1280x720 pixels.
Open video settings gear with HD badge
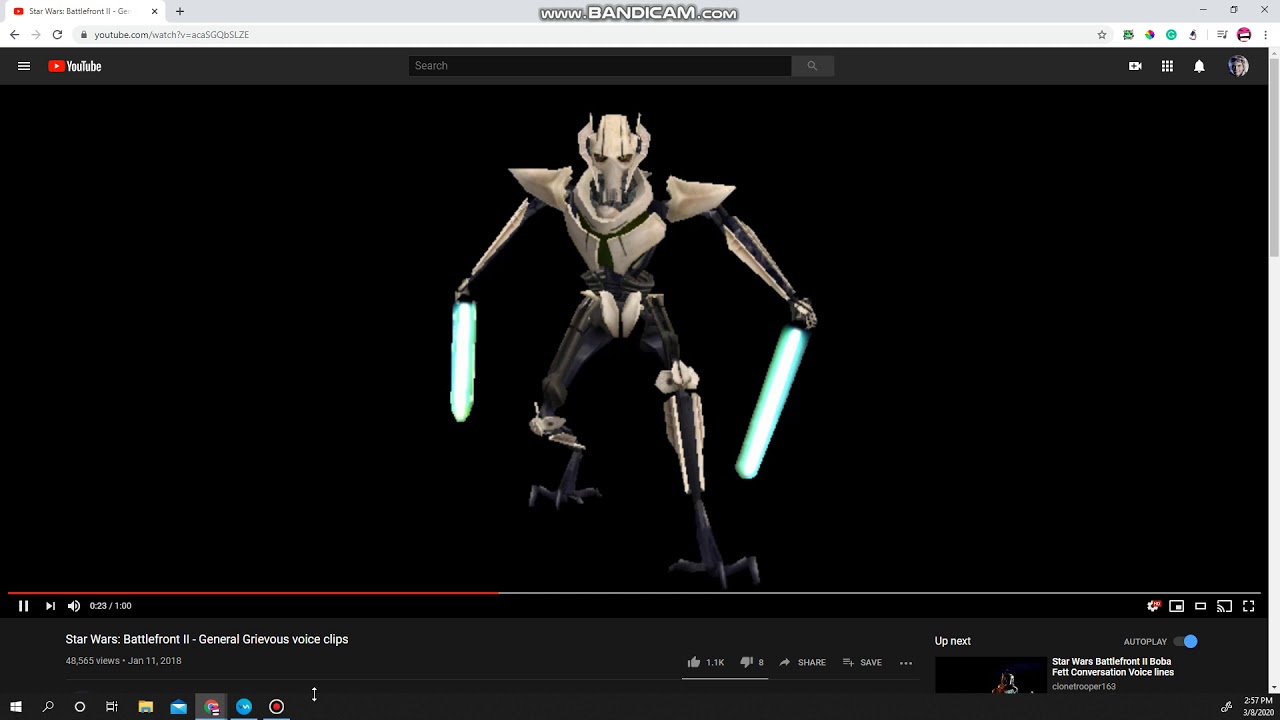[x=1154, y=606]
